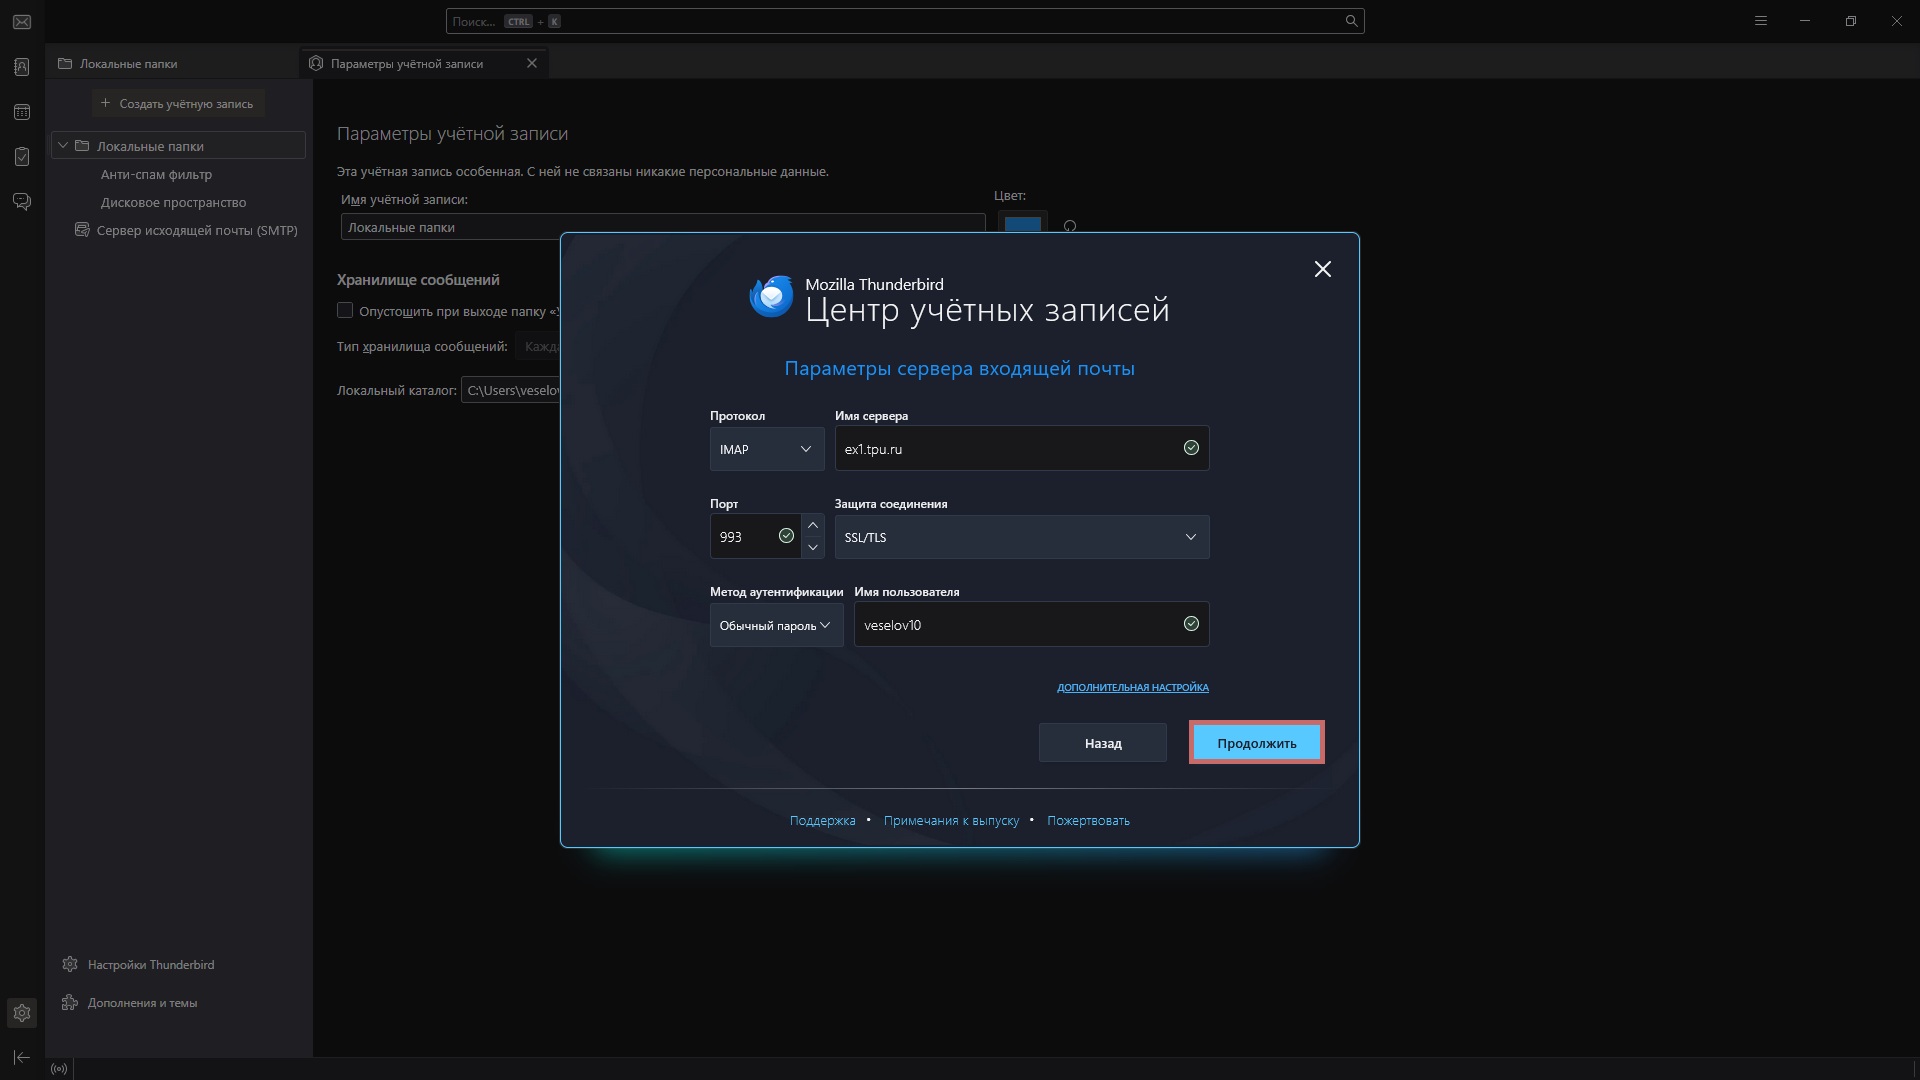Open the Address Book sidebar icon
1920x1080 pixels.
tap(22, 67)
